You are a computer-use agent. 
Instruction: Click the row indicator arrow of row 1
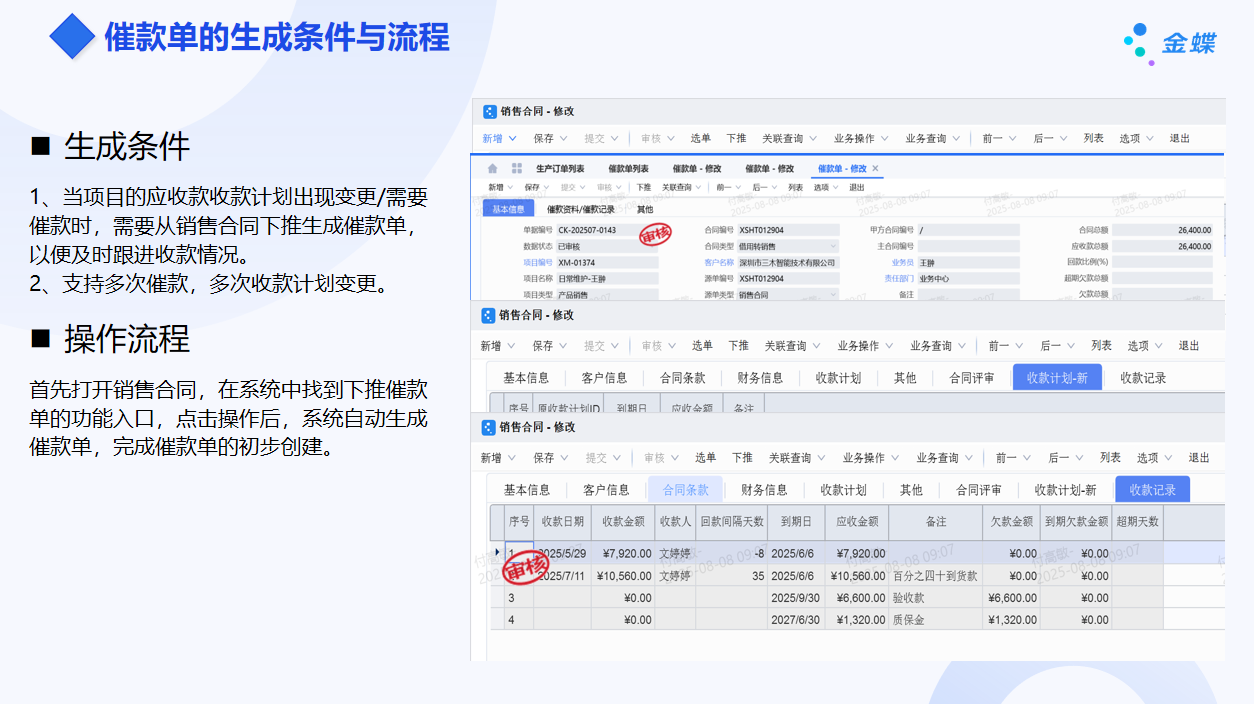click(x=497, y=553)
